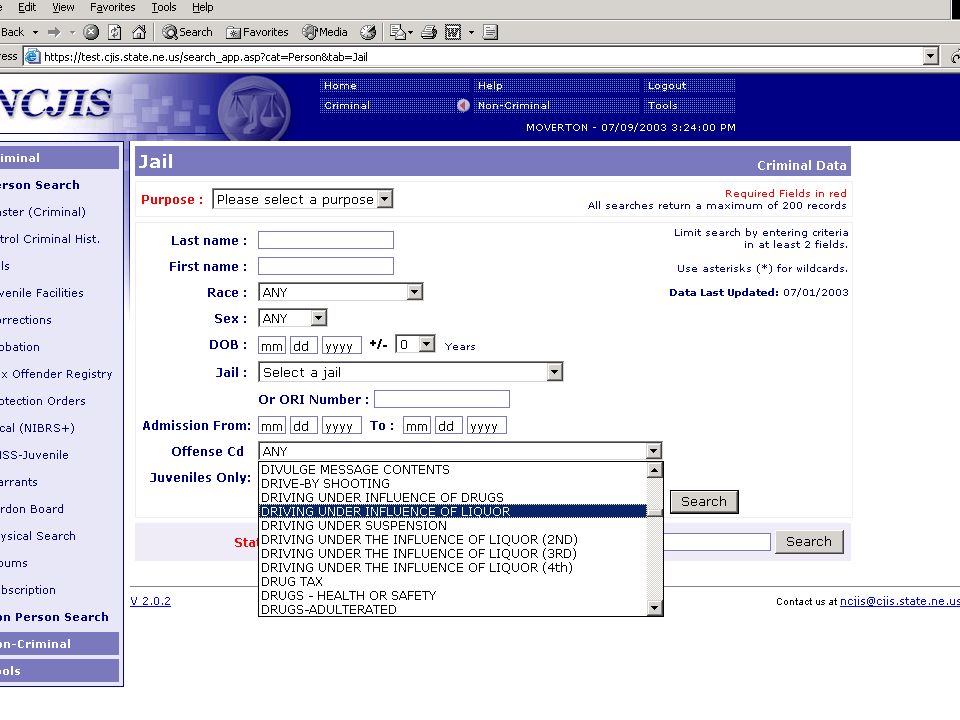Open Juvenile Facilities in sidebar

tap(42, 293)
